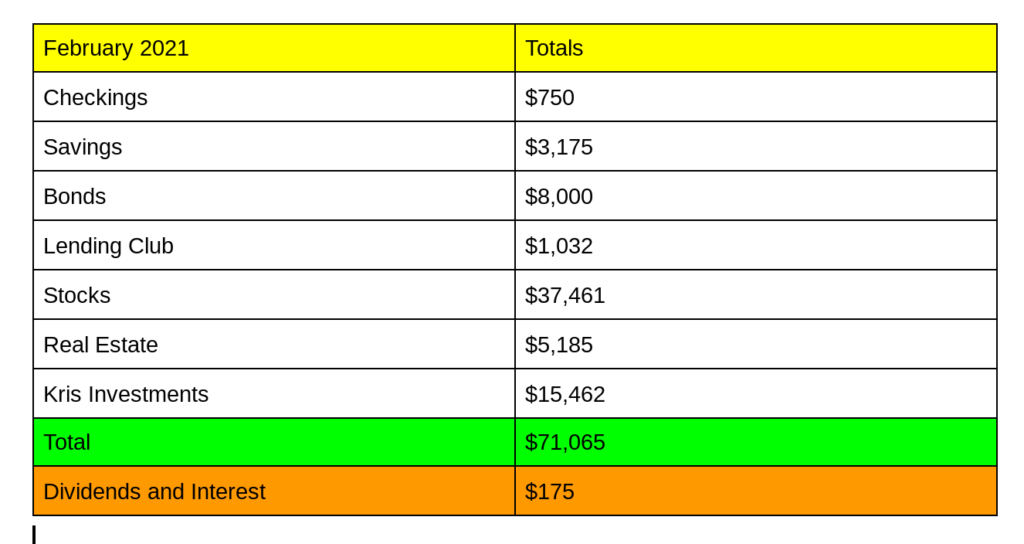
Task: Click the "Checkings" row label
Action: [96, 97]
